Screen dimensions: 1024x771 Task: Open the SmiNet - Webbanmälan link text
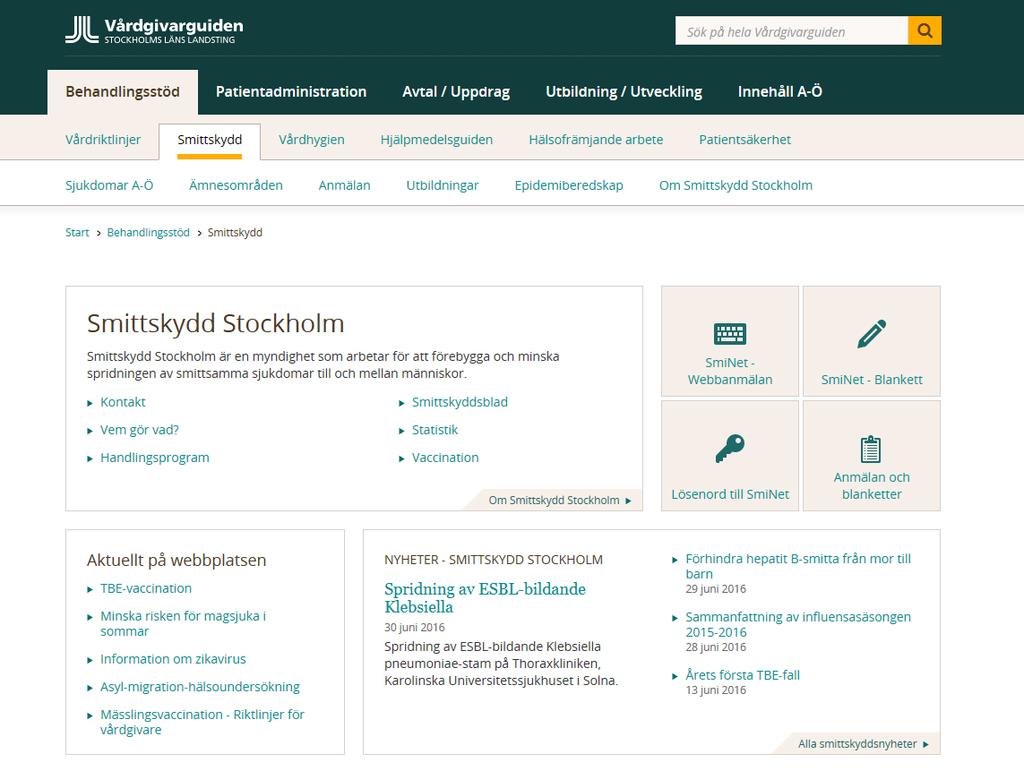(x=729, y=371)
